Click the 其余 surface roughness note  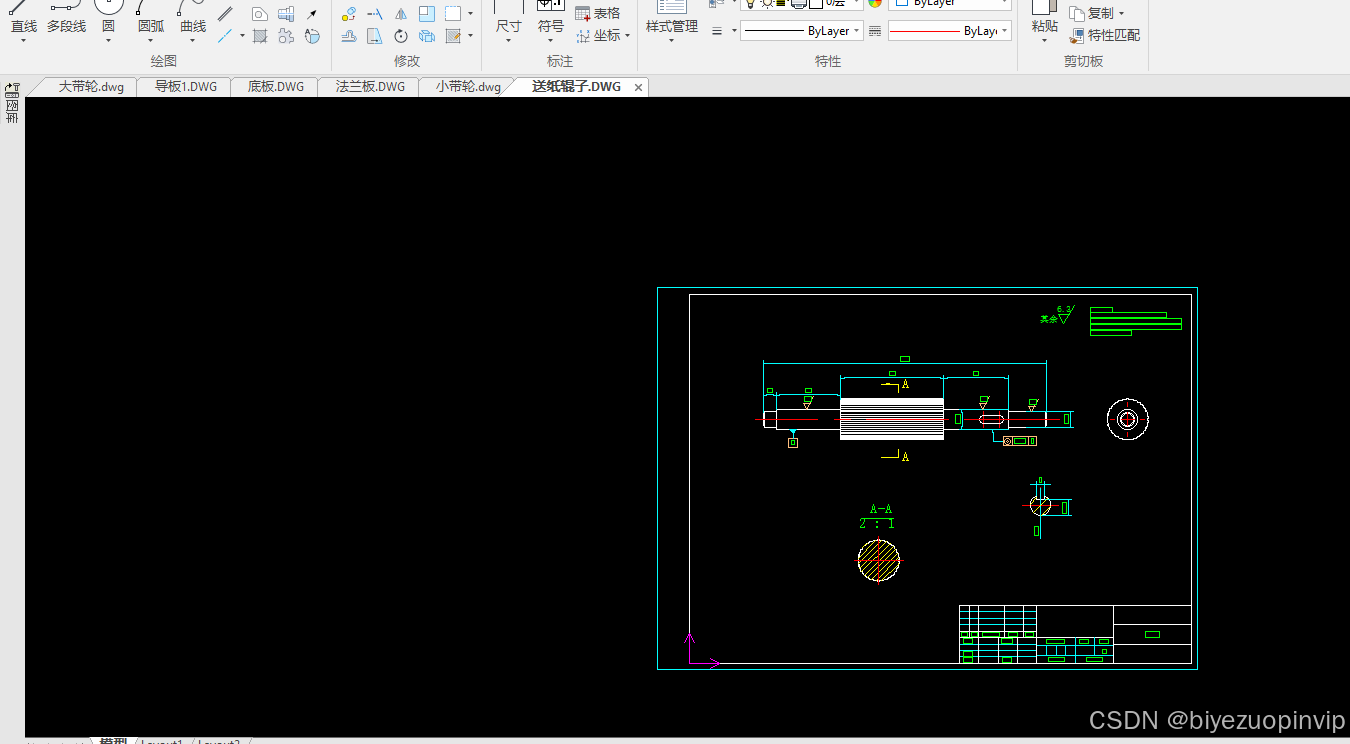pos(1057,316)
